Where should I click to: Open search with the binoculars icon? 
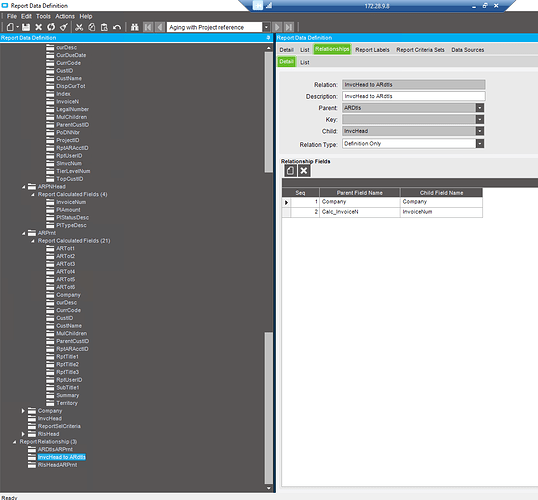135,27
